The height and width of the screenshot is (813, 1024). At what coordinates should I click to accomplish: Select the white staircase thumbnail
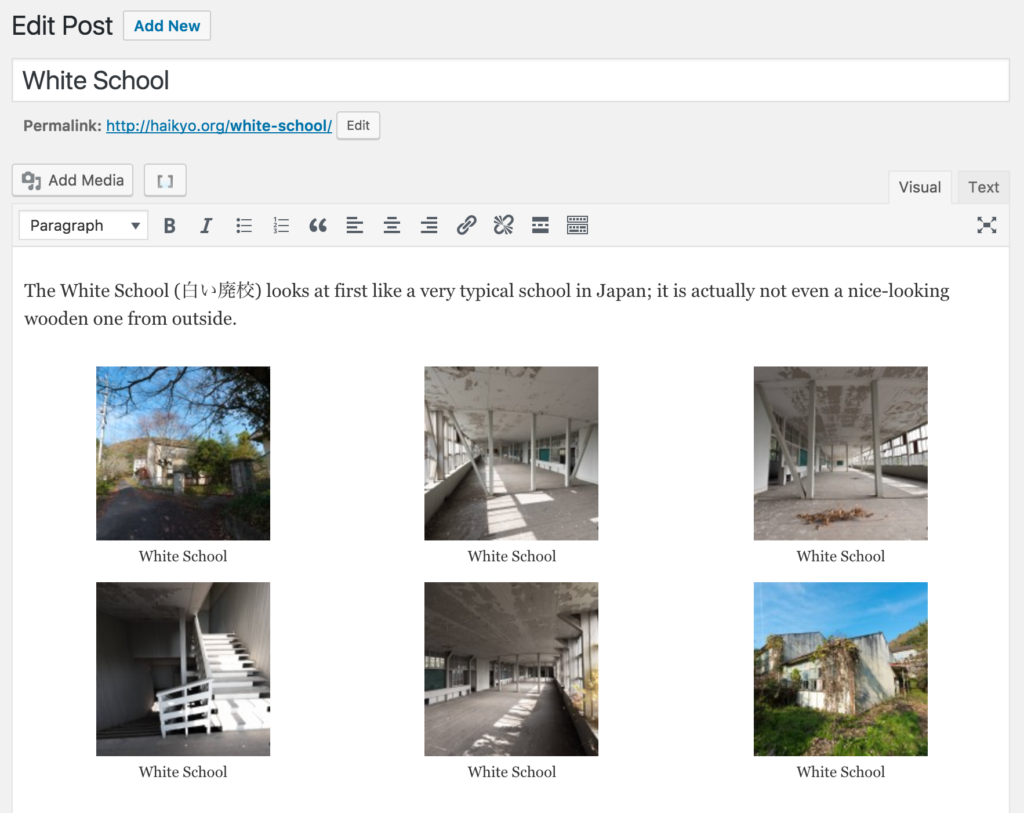pyautogui.click(x=183, y=669)
